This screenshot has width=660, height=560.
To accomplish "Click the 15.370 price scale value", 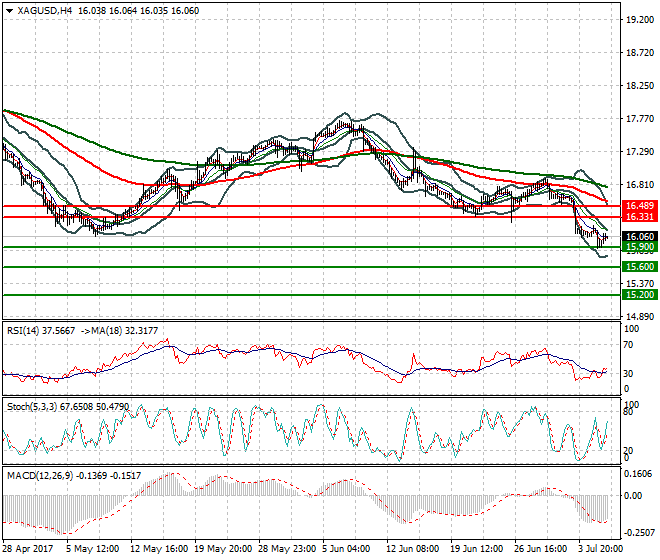I will [x=640, y=284].
